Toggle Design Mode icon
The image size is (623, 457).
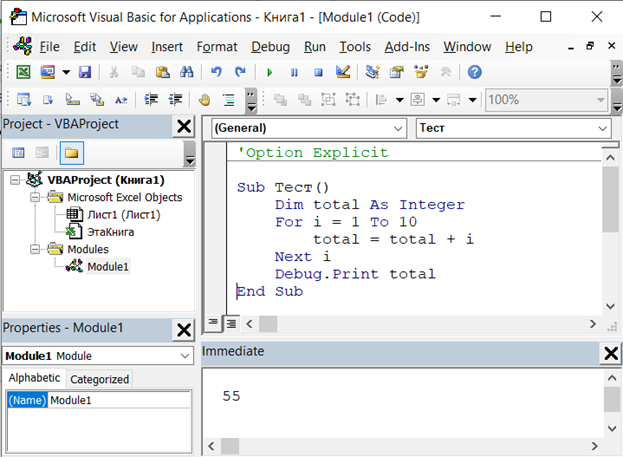coord(343,72)
